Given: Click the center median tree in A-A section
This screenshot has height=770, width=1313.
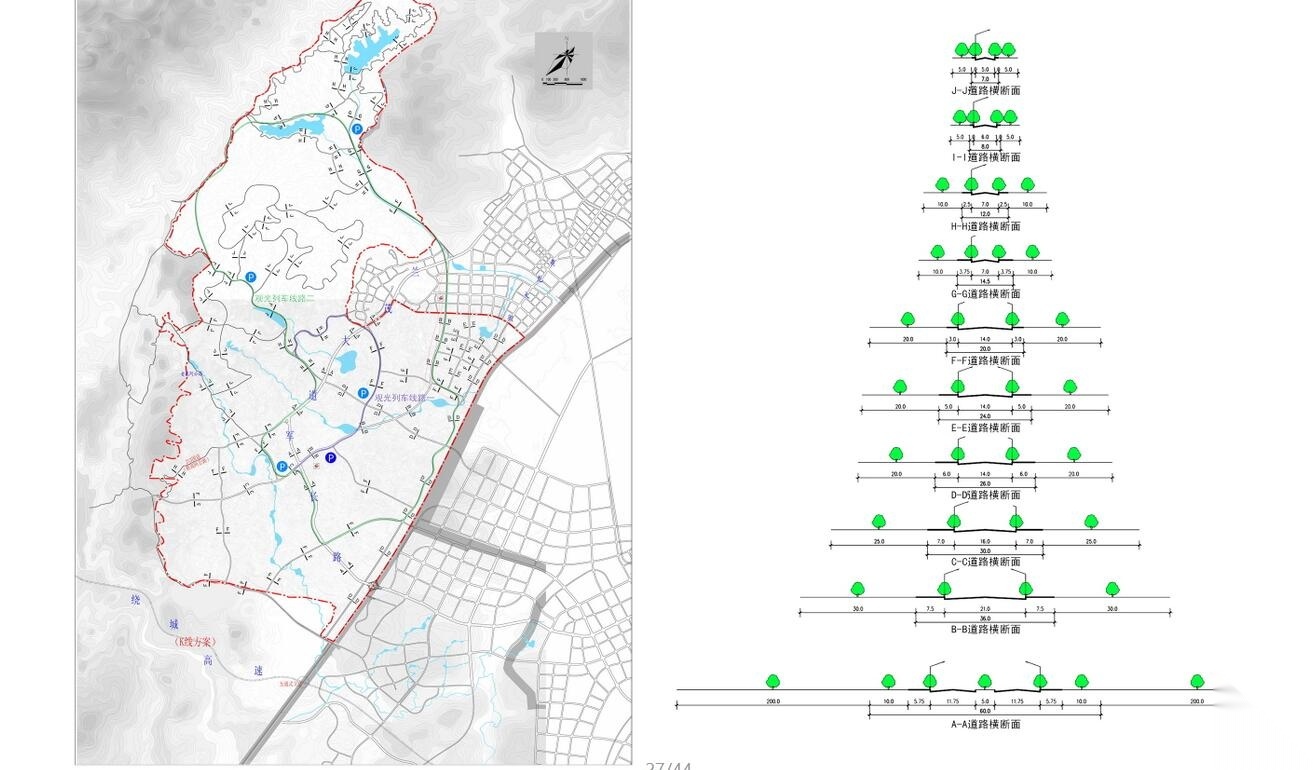Looking at the screenshot, I should [985, 681].
